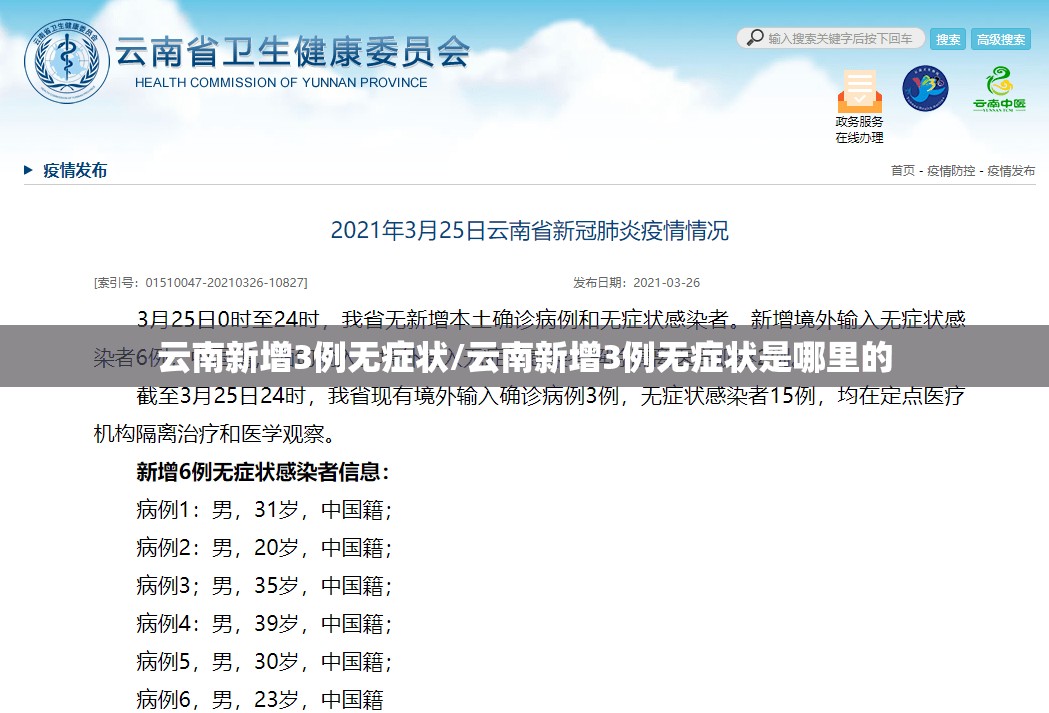The image size is (1049, 713).
Task: Click HEALTH COMMISSION OF YUNNAN PROVINCE text
Action: click(281, 82)
